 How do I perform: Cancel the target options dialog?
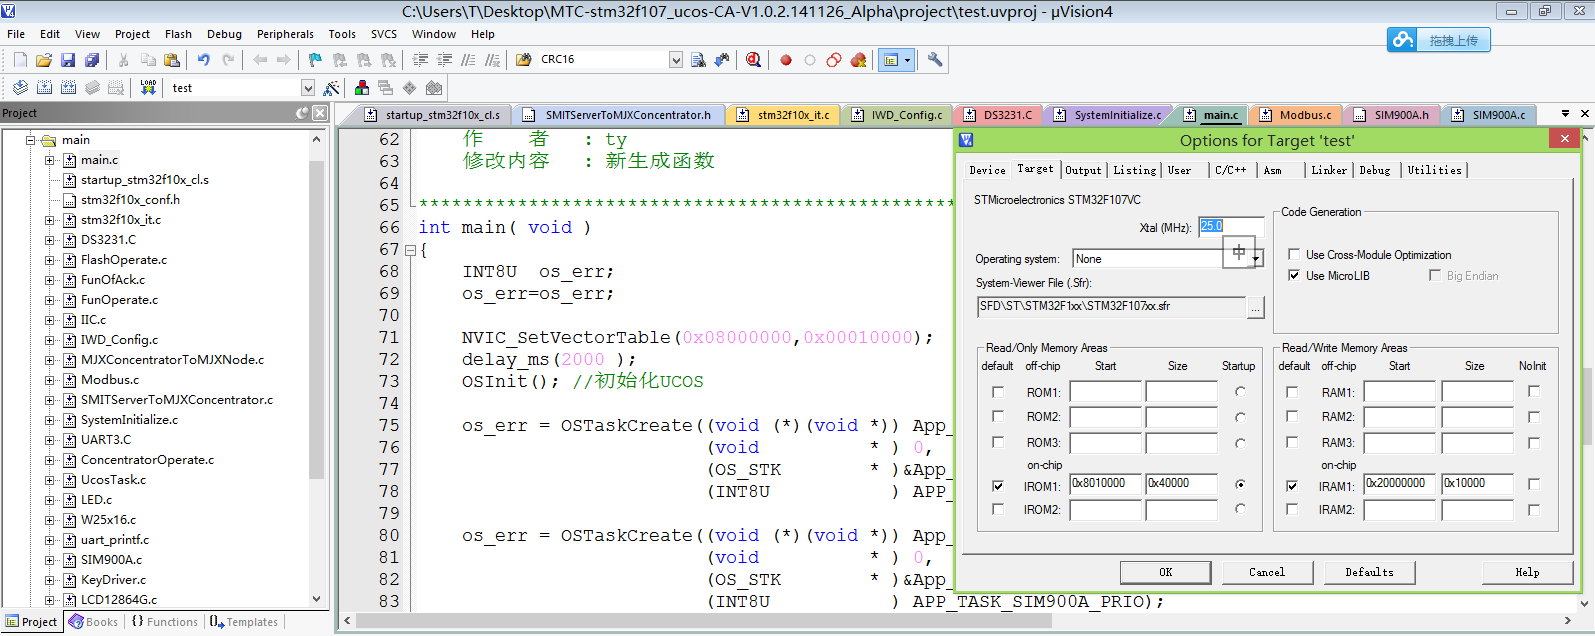[1267, 572]
